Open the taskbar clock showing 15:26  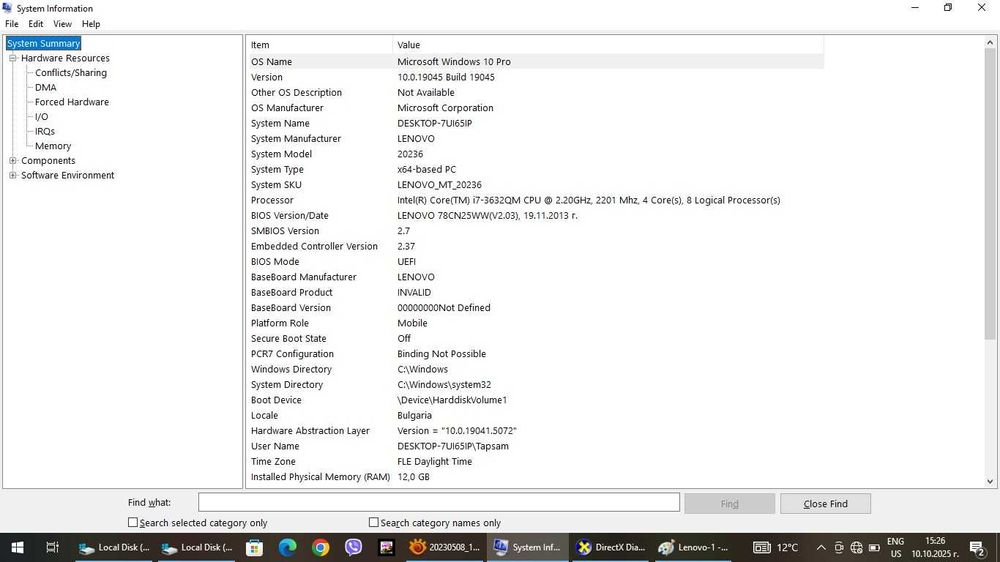[935, 547]
